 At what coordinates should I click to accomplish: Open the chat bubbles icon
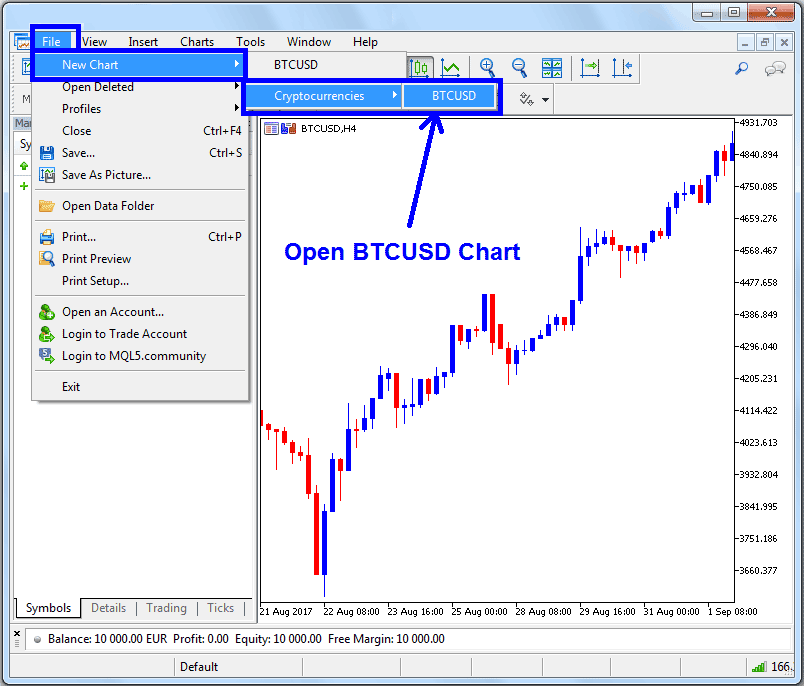click(775, 68)
